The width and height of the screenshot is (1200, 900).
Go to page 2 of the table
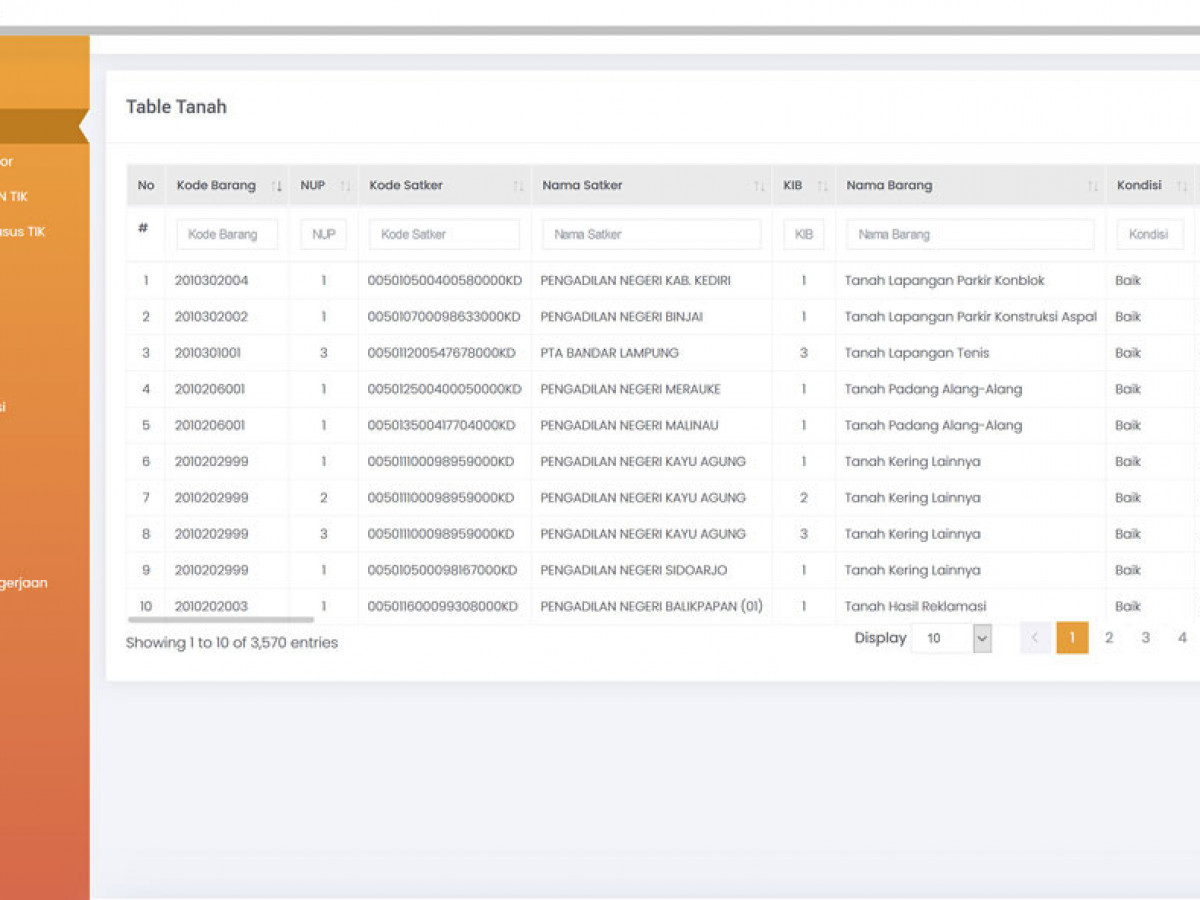(x=1108, y=638)
